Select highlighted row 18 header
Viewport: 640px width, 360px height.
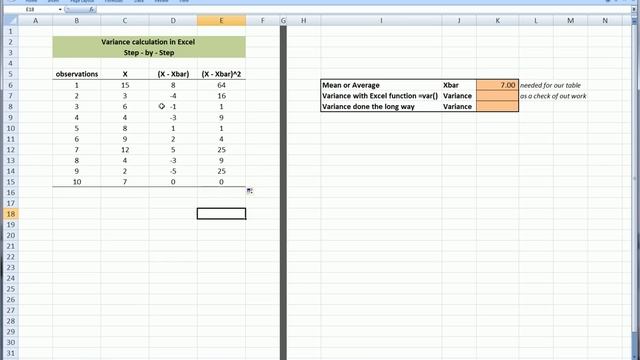[x=11, y=214]
